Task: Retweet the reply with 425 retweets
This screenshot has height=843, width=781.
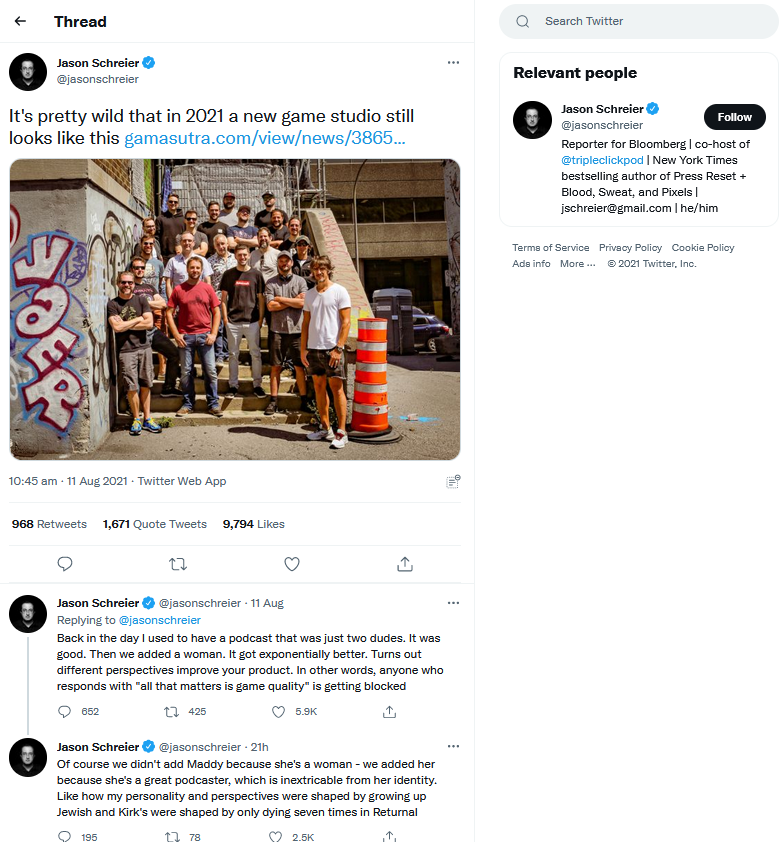Action: coord(172,712)
